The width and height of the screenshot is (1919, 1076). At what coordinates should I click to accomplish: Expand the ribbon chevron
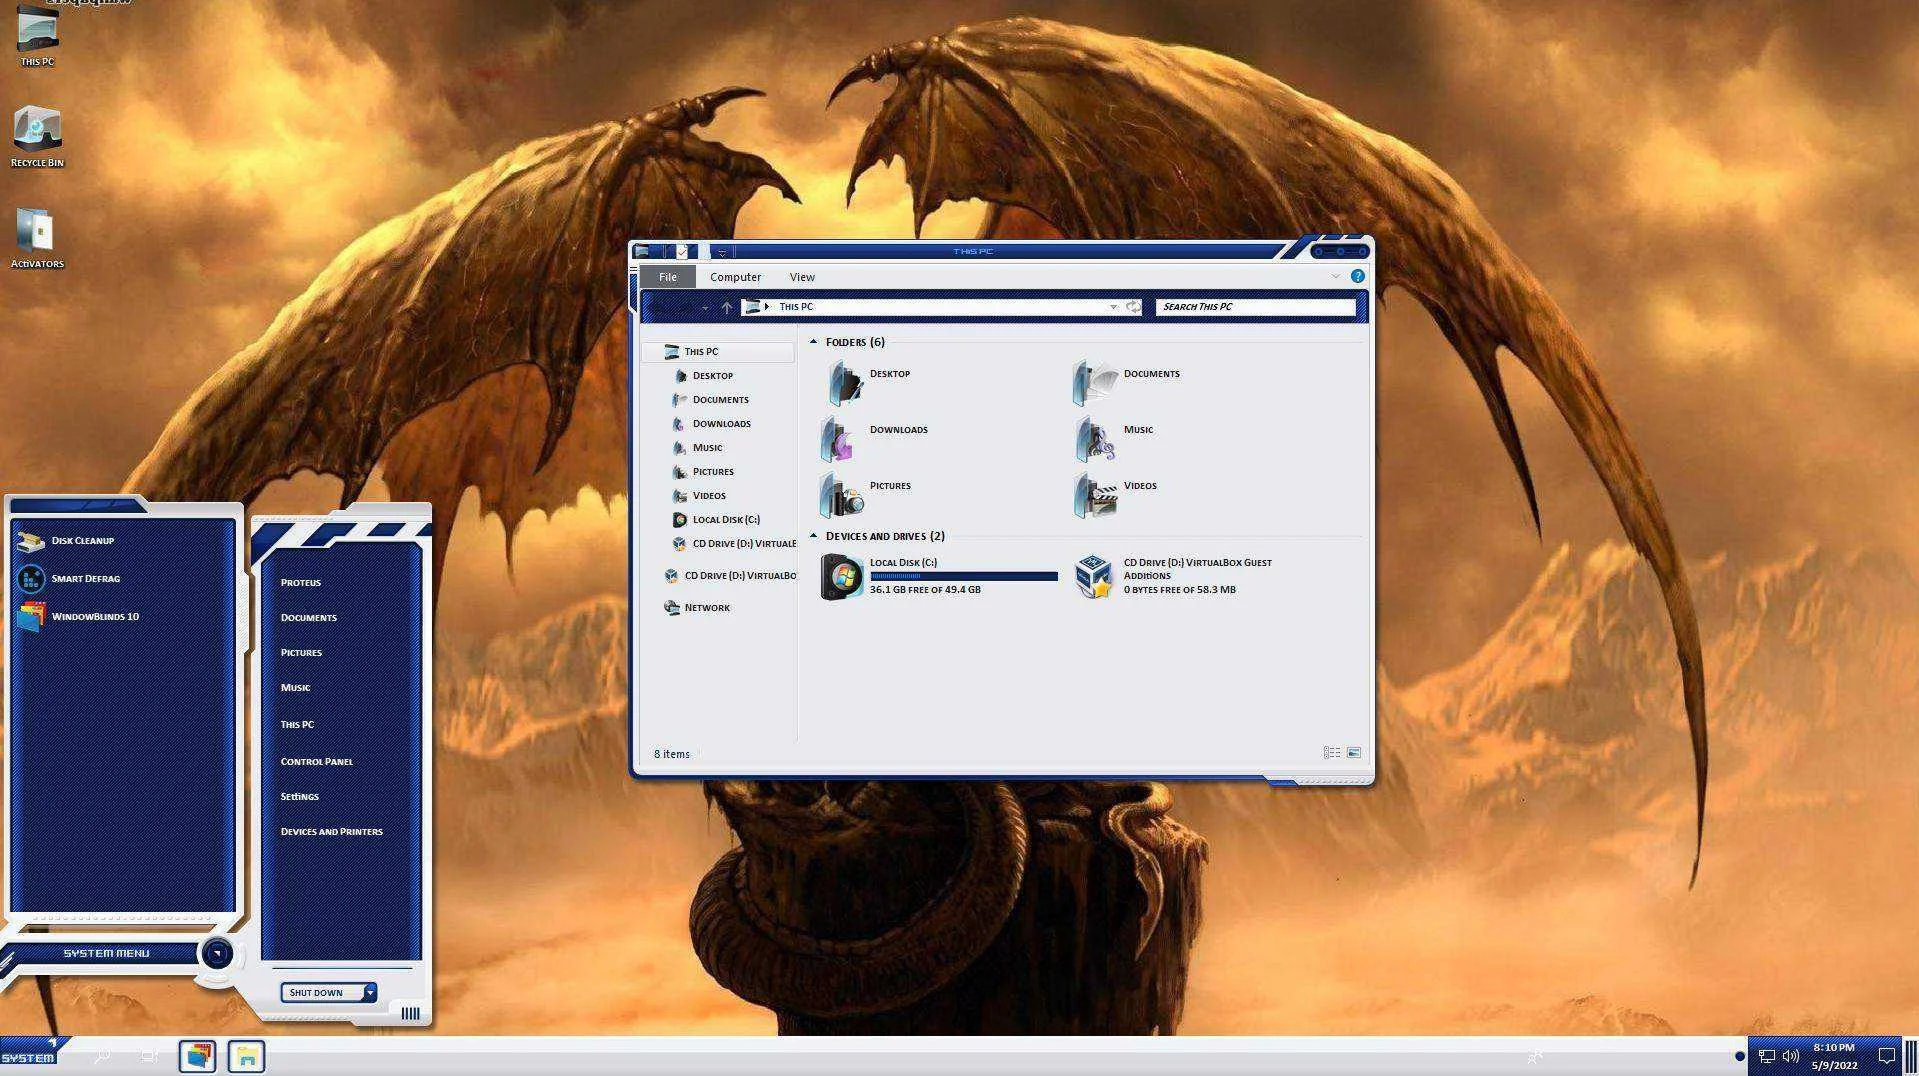click(x=1335, y=276)
